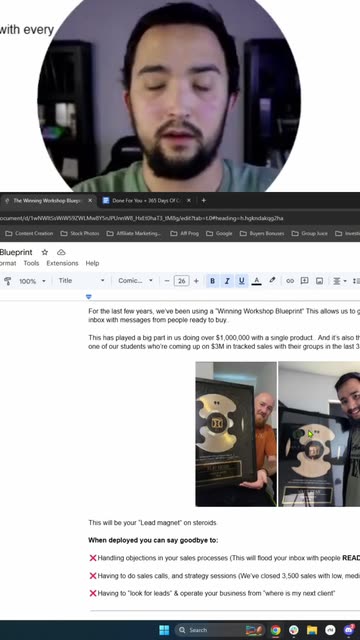Click the insert link icon
This screenshot has width=360, height=640.
[x=290, y=281]
